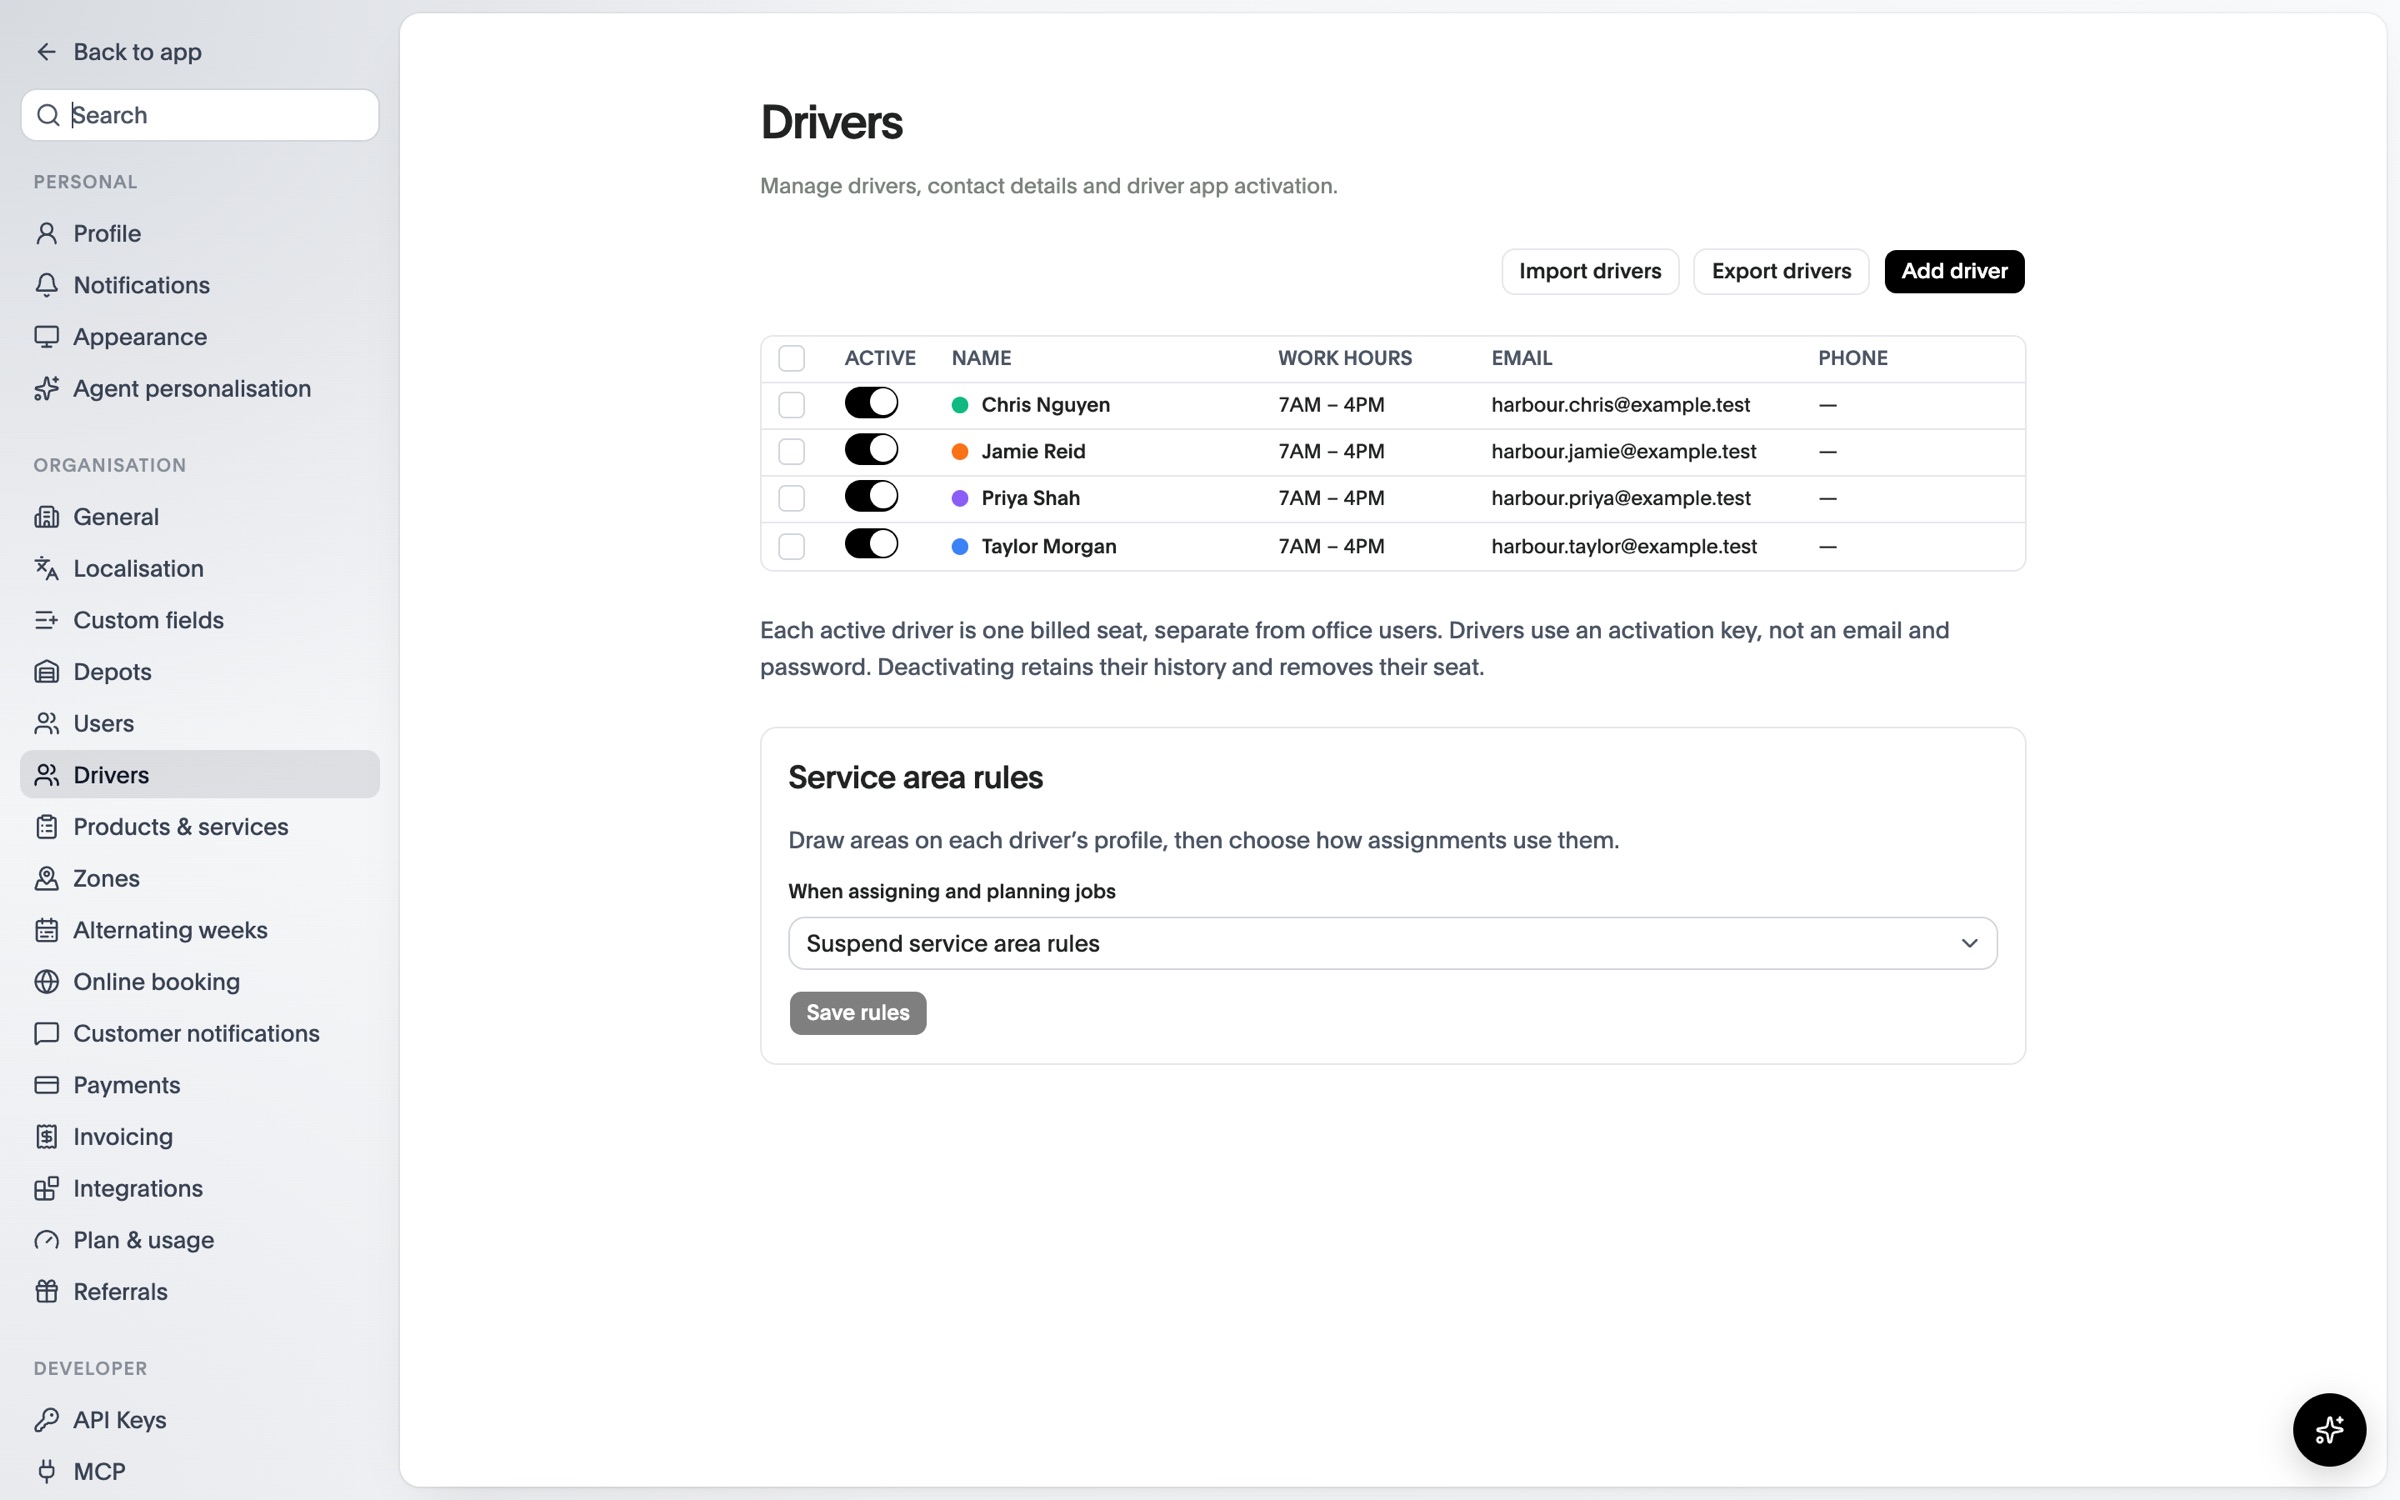
Task: Toggle active switch for Jamie Reid
Action: click(871, 450)
